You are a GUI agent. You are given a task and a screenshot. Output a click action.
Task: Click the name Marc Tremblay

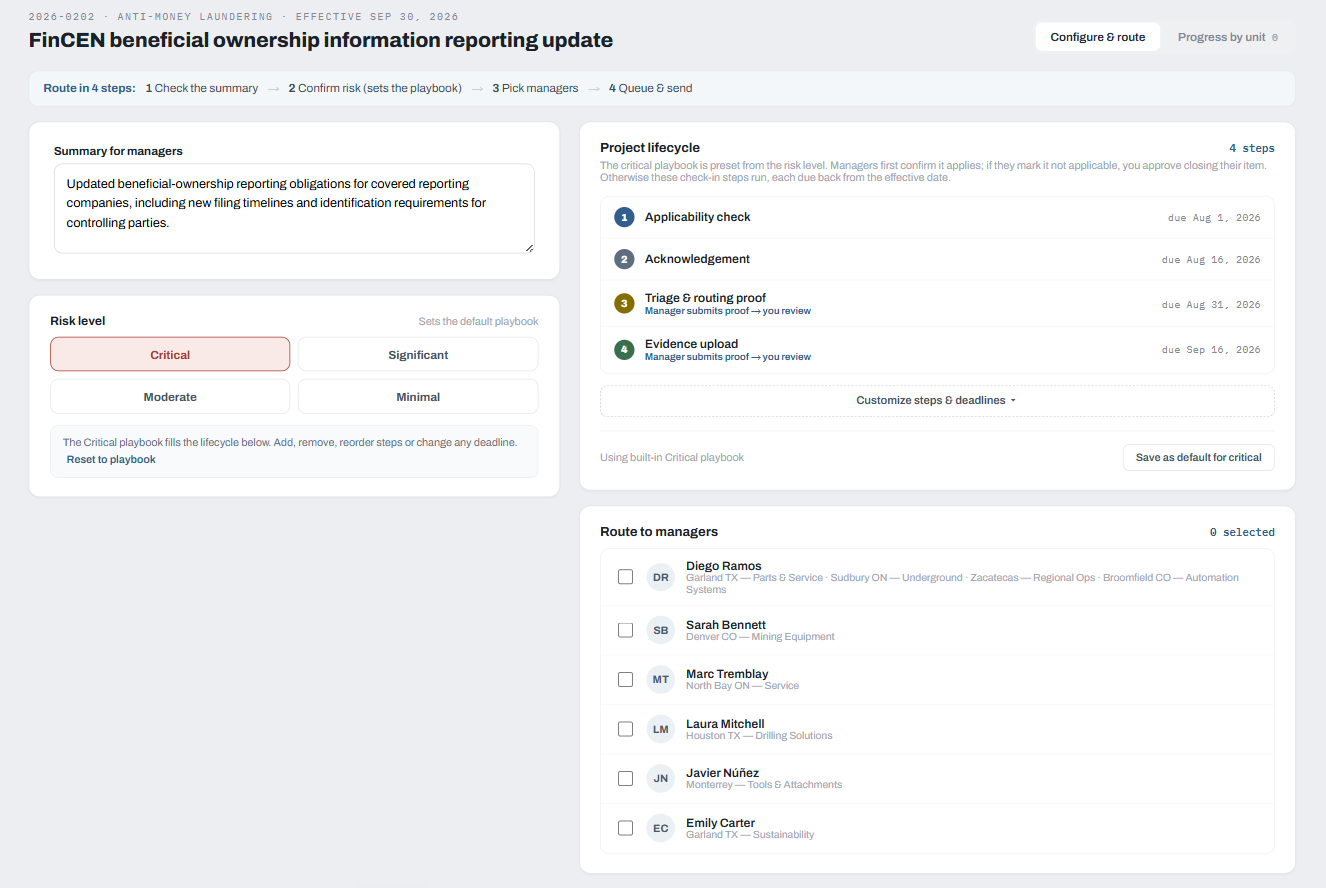(x=727, y=674)
